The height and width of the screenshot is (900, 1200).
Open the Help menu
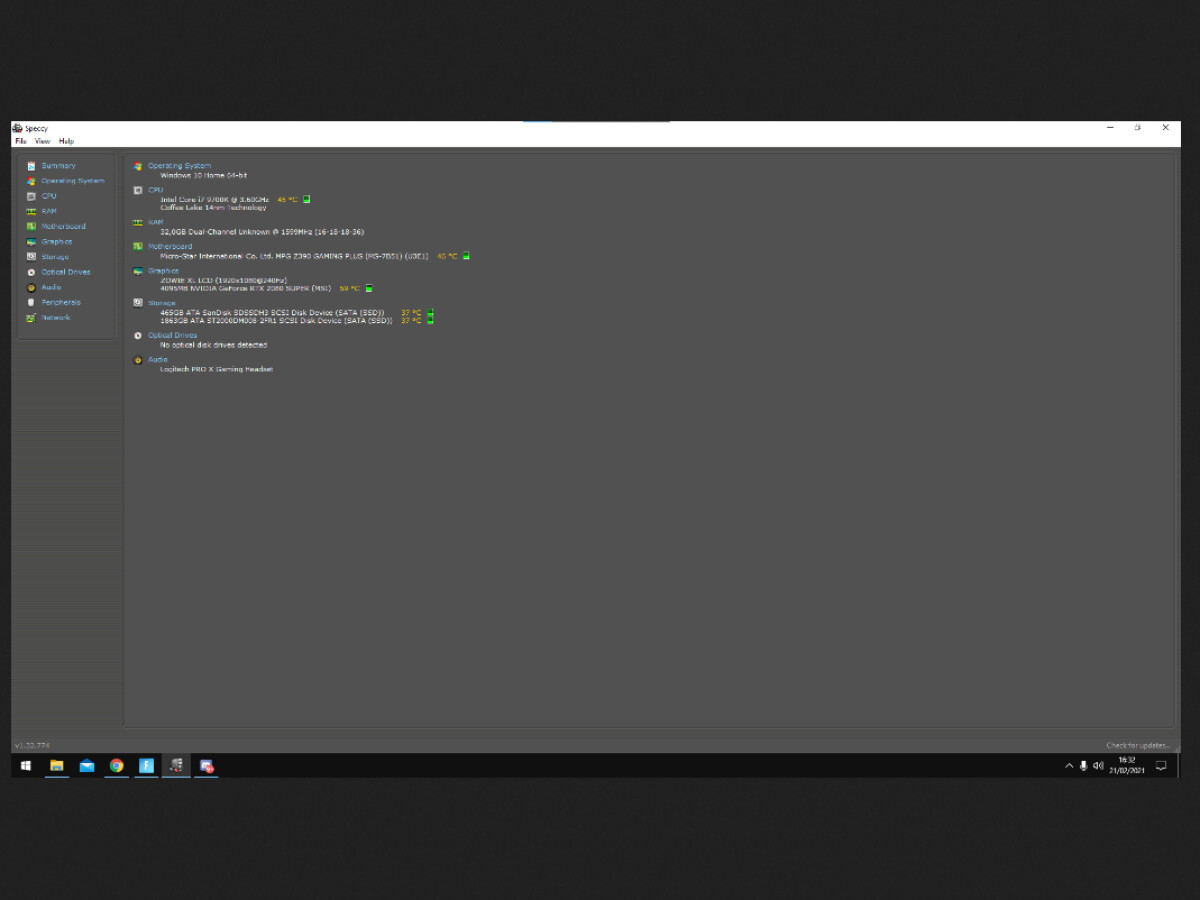[x=65, y=141]
